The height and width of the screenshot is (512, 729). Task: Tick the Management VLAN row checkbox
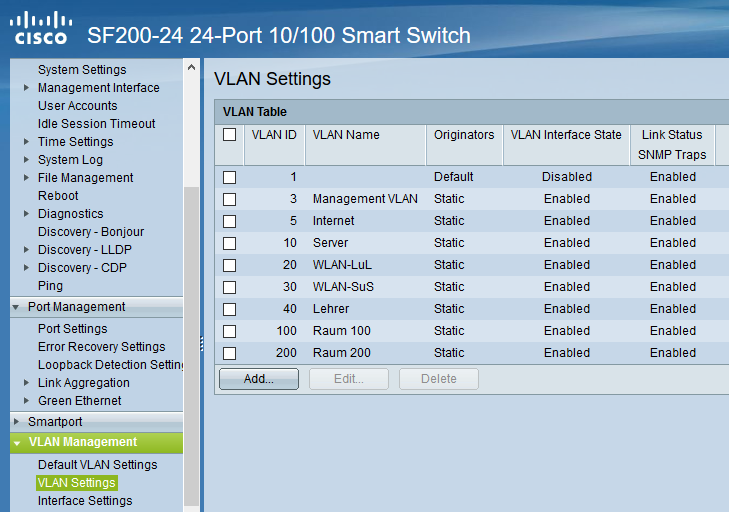[x=229, y=199]
